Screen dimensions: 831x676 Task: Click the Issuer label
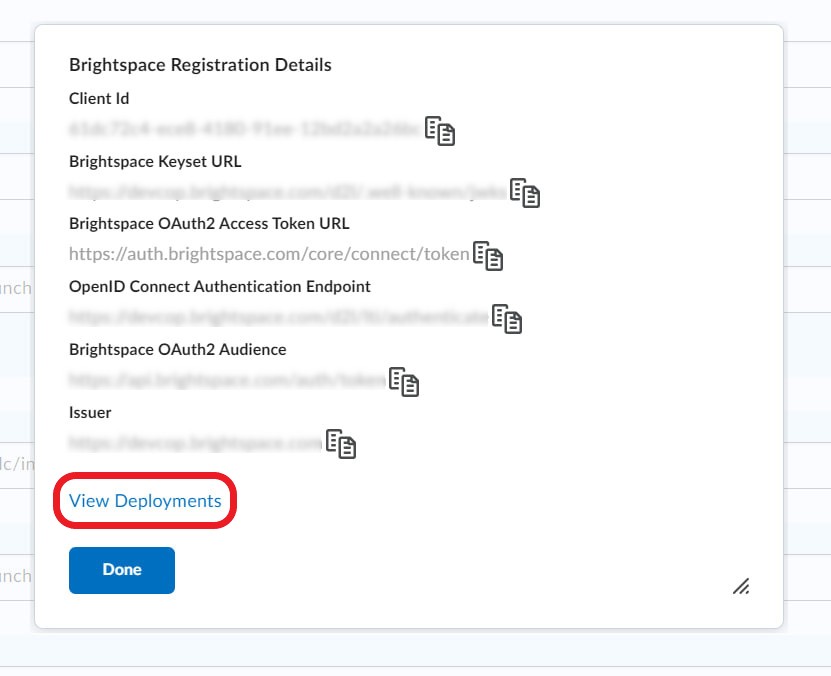point(90,413)
